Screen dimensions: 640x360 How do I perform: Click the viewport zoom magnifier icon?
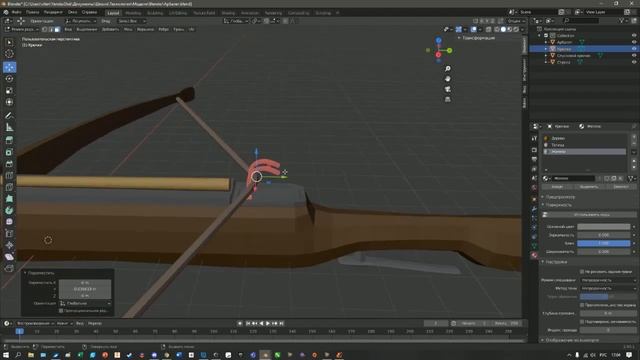[448, 69]
